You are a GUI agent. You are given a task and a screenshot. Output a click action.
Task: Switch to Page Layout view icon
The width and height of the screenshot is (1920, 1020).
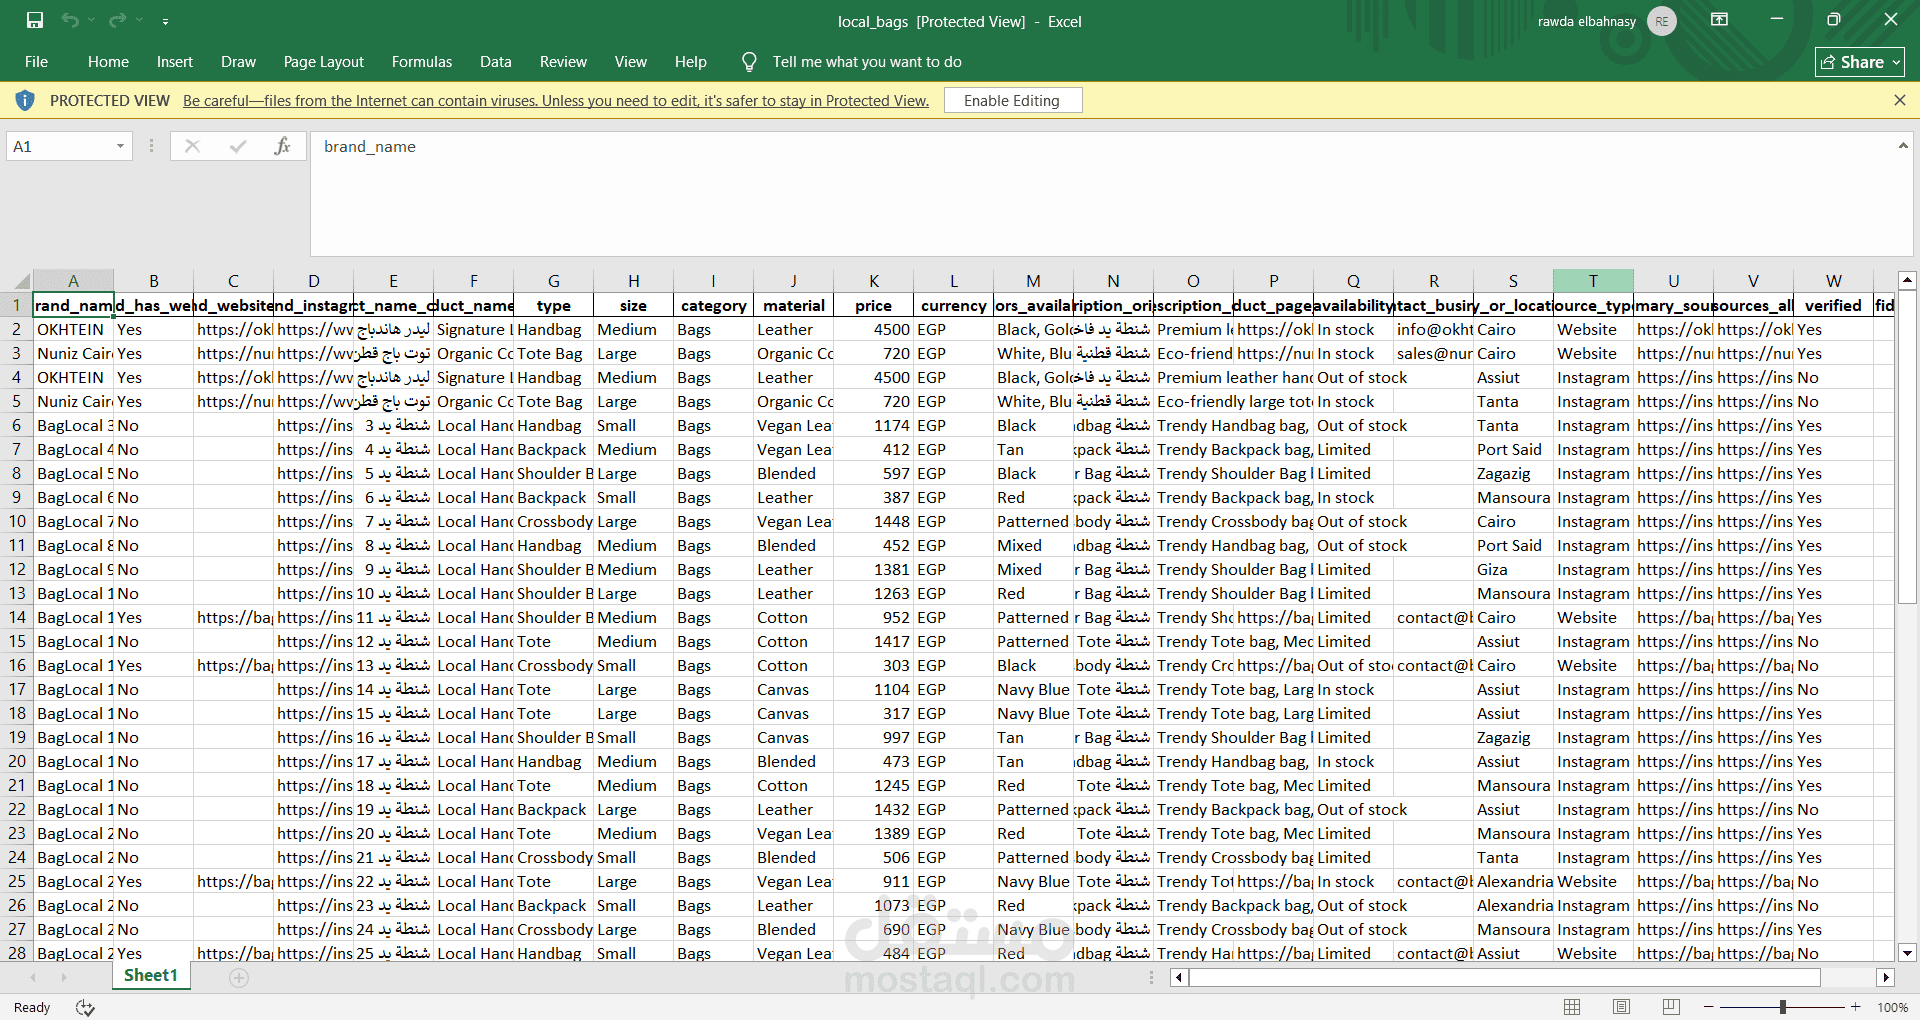[1621, 1007]
